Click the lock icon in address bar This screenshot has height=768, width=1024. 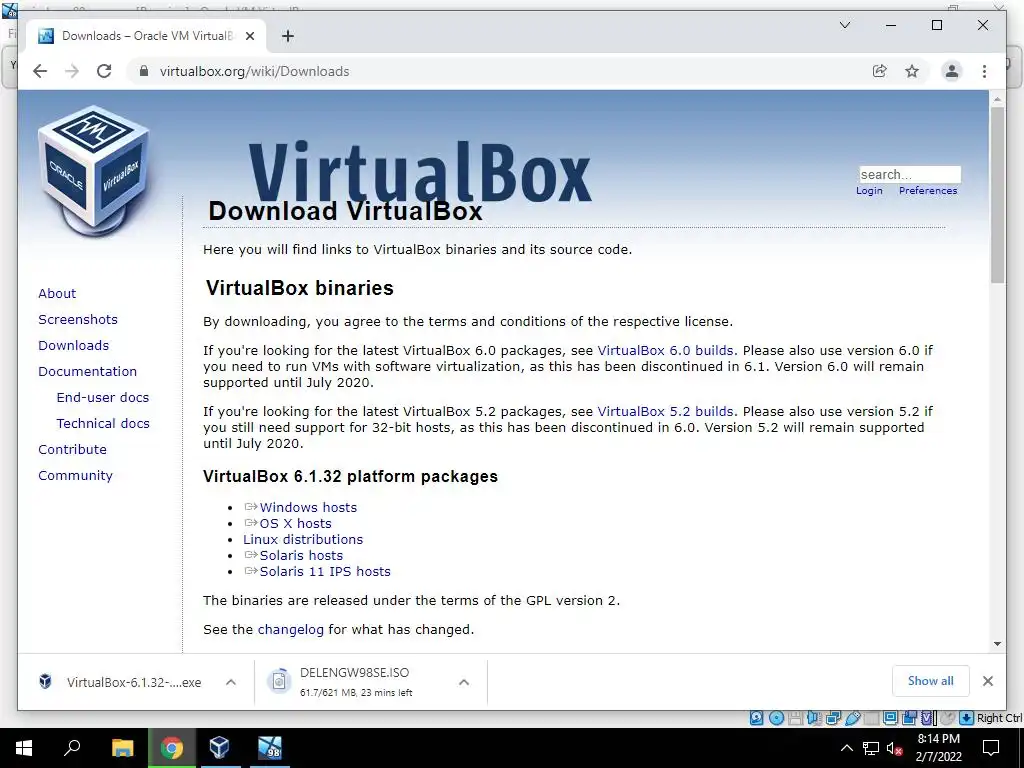tap(144, 71)
